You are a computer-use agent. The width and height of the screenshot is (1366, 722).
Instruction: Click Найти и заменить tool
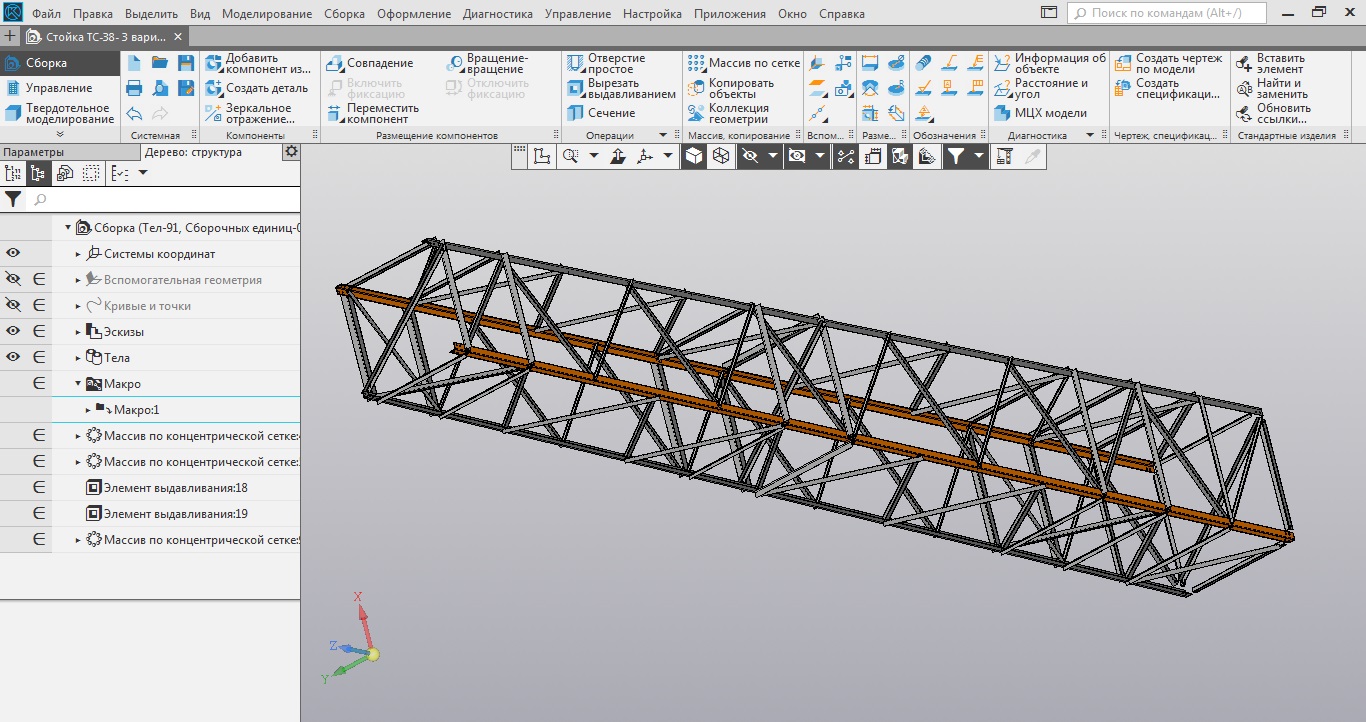click(1272, 88)
